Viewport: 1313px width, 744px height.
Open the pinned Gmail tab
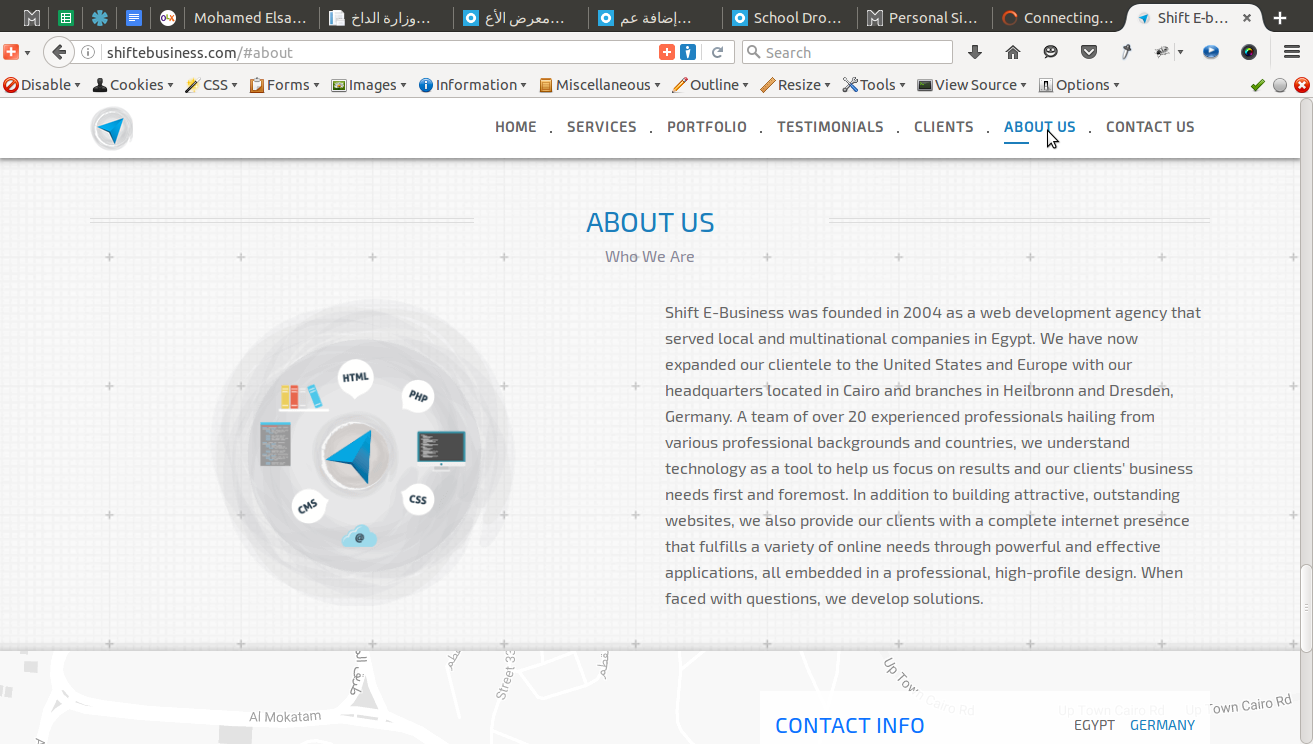[32, 18]
